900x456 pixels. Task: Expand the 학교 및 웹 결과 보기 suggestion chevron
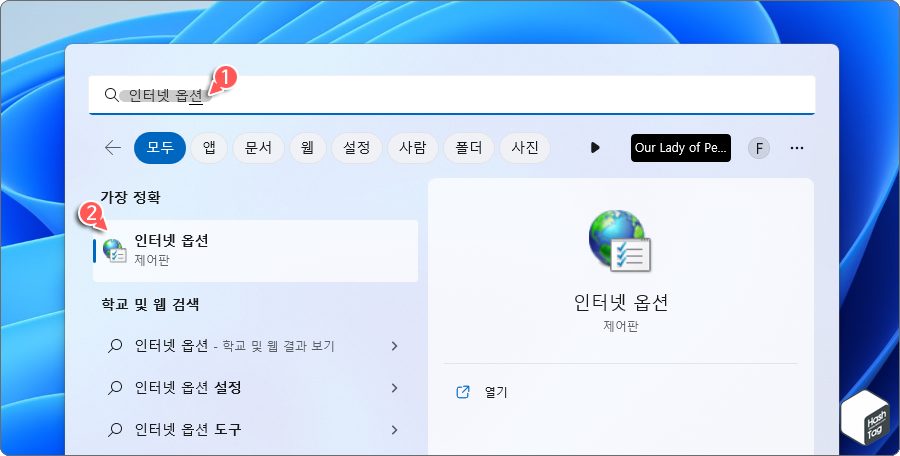pos(394,346)
